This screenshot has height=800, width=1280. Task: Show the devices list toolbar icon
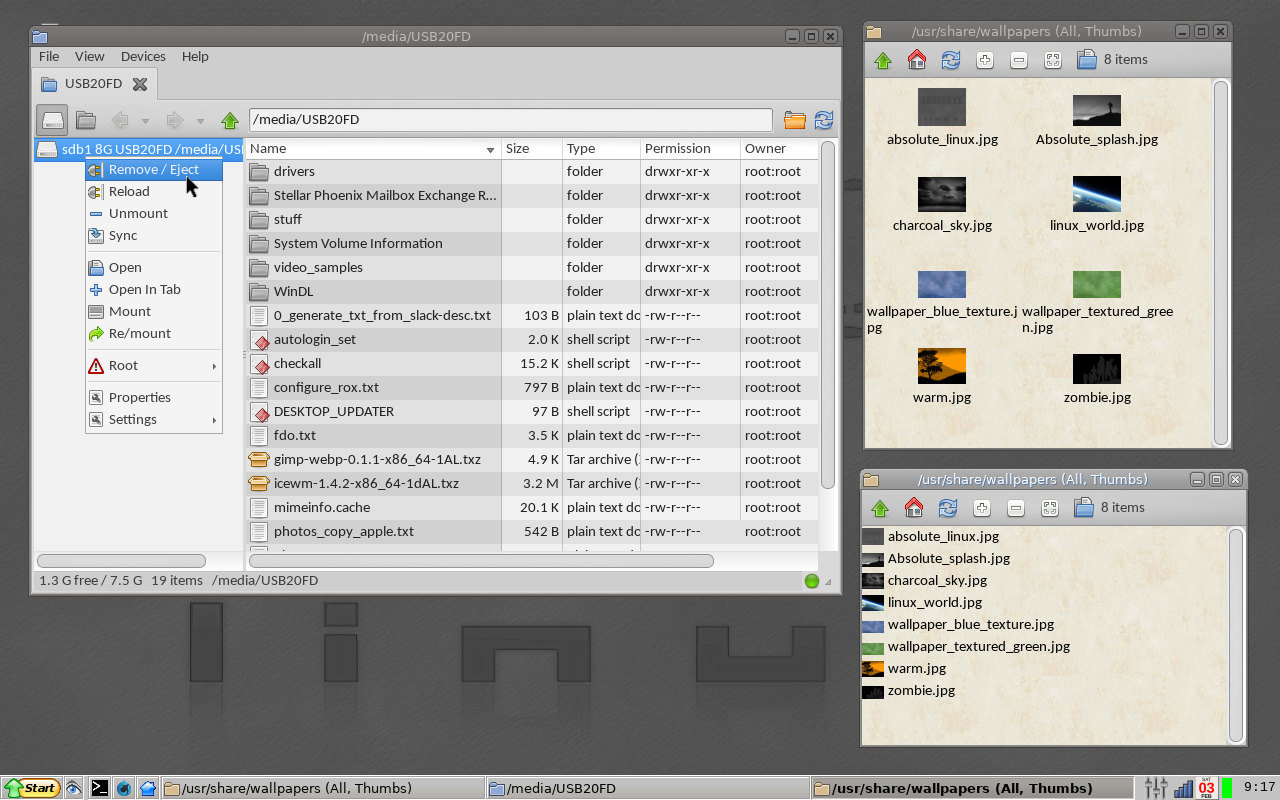(52, 120)
